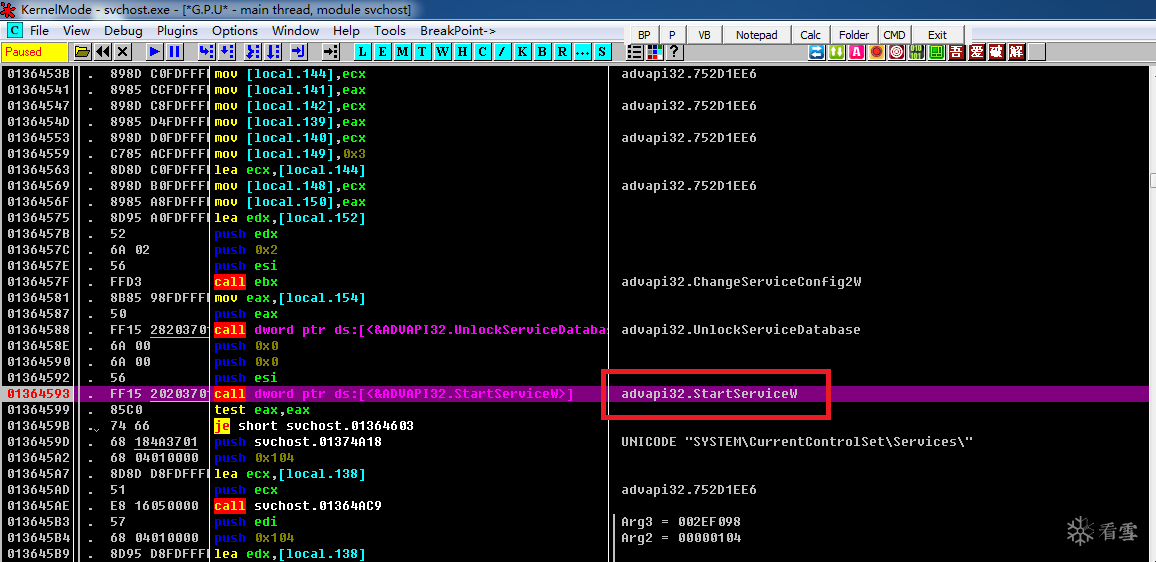Click the green up-down arrows plugin icon
Image resolution: width=1156 pixels, height=562 pixels.
pos(837,52)
